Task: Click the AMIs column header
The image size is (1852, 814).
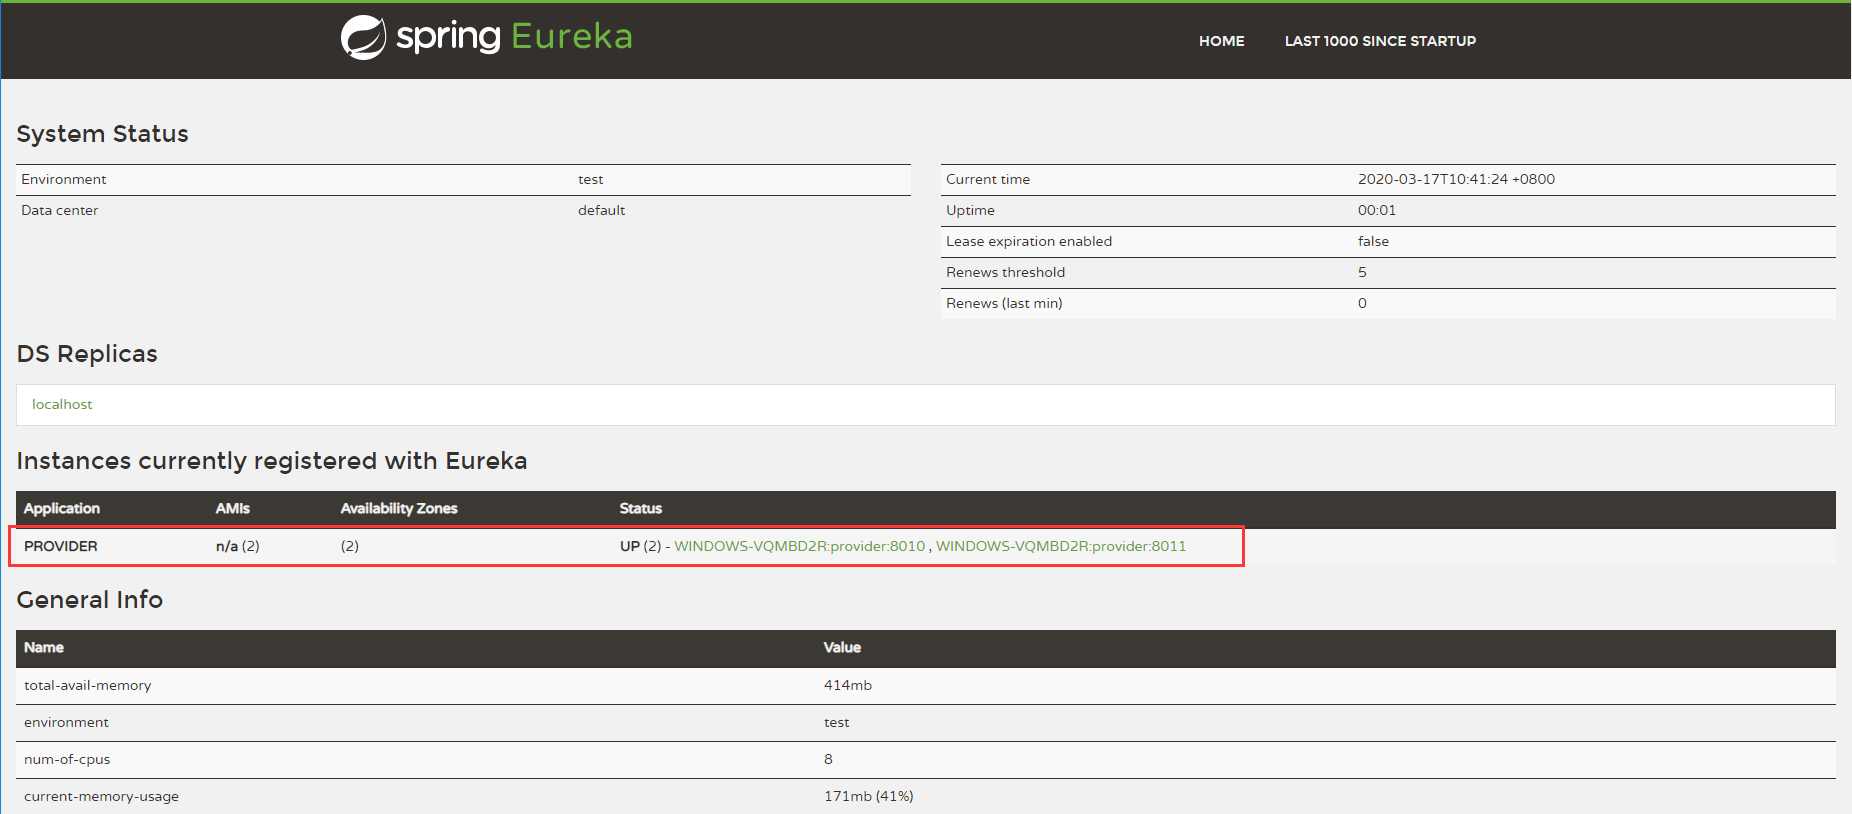Action: pos(233,508)
